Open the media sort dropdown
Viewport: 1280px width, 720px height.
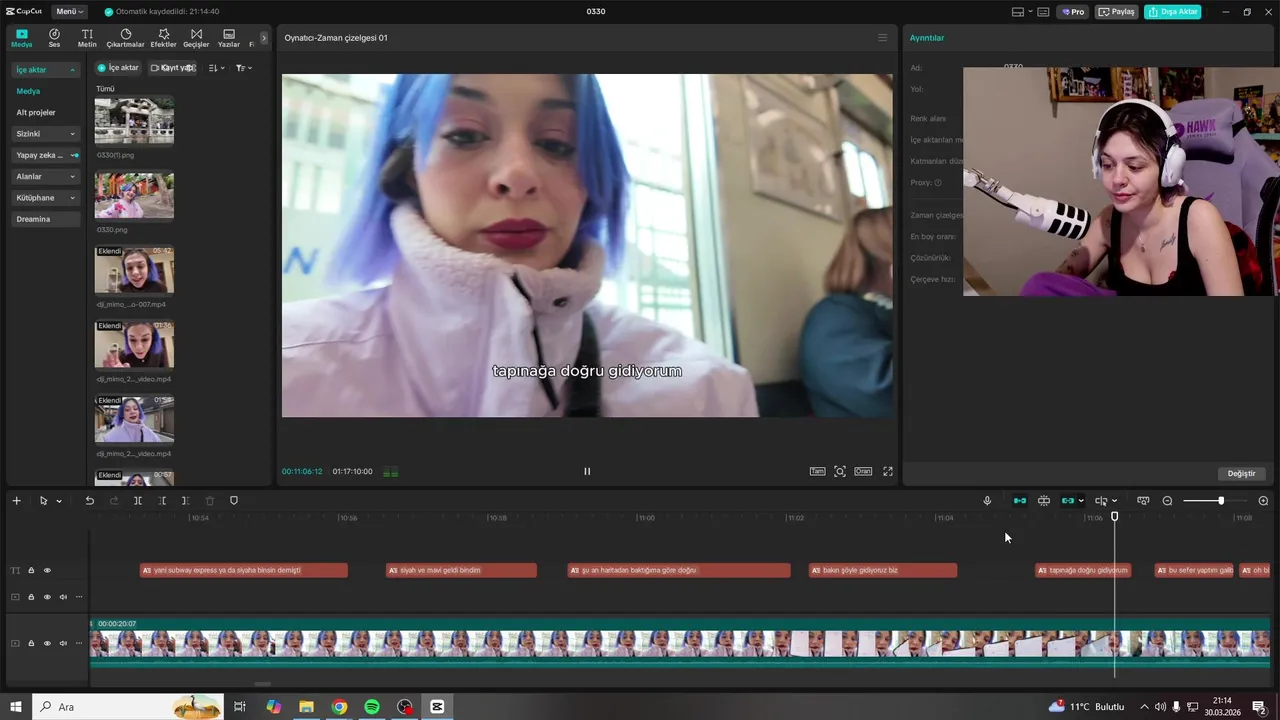[217, 68]
